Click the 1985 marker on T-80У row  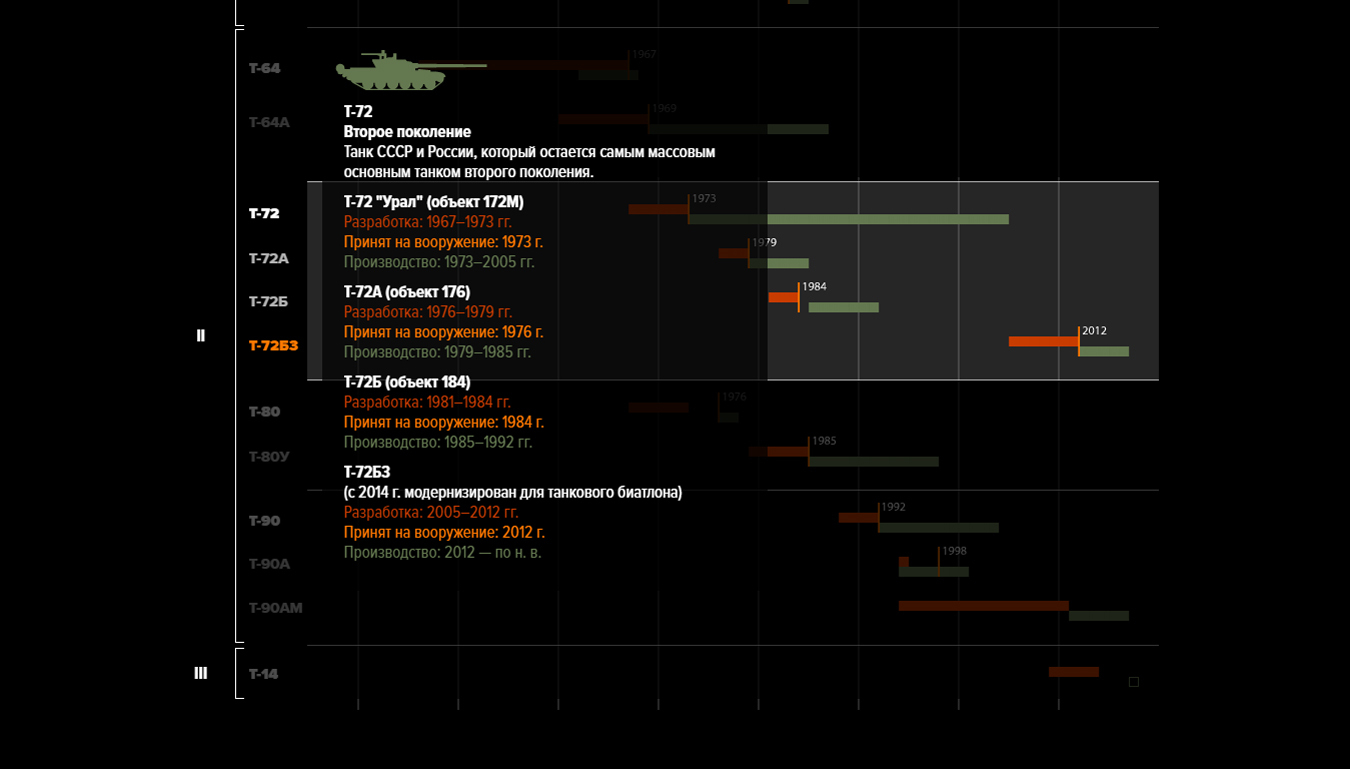(824, 441)
